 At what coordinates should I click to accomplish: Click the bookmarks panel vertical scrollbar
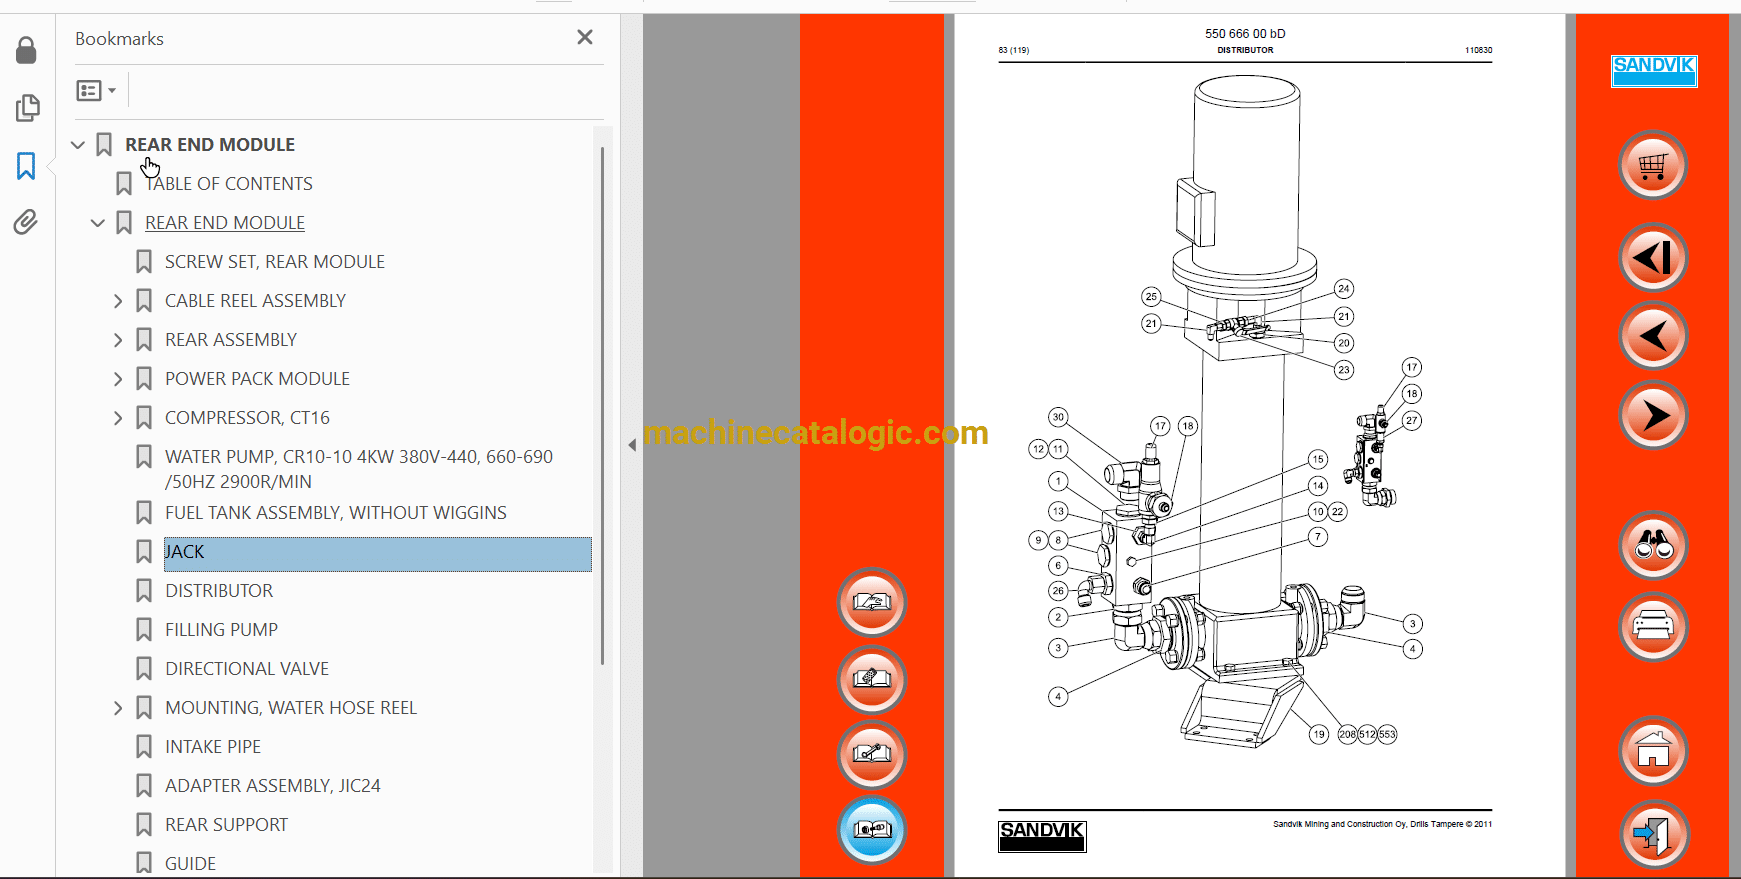[602, 405]
